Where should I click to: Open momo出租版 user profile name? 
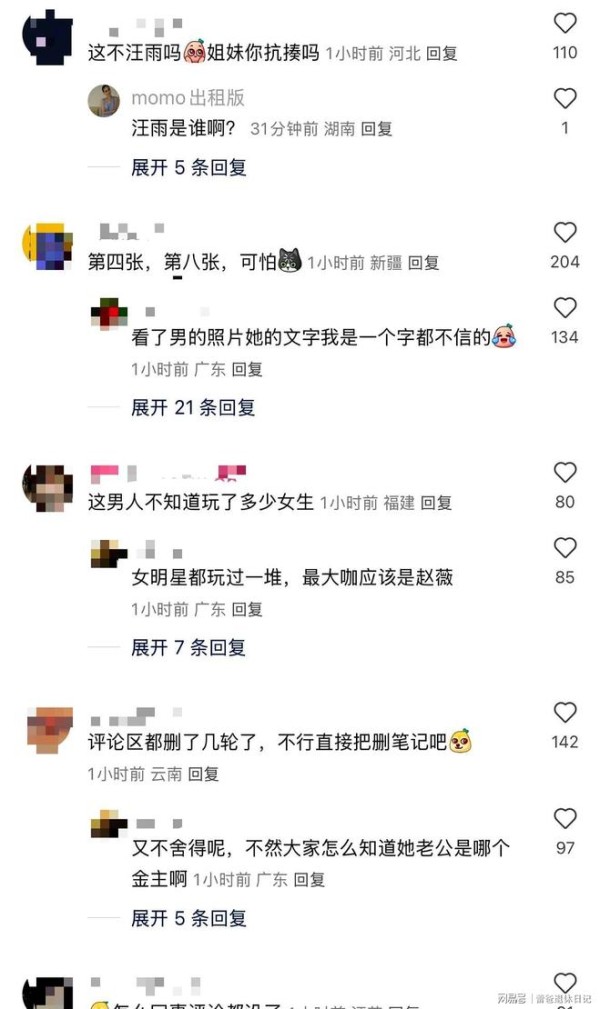[x=188, y=98]
